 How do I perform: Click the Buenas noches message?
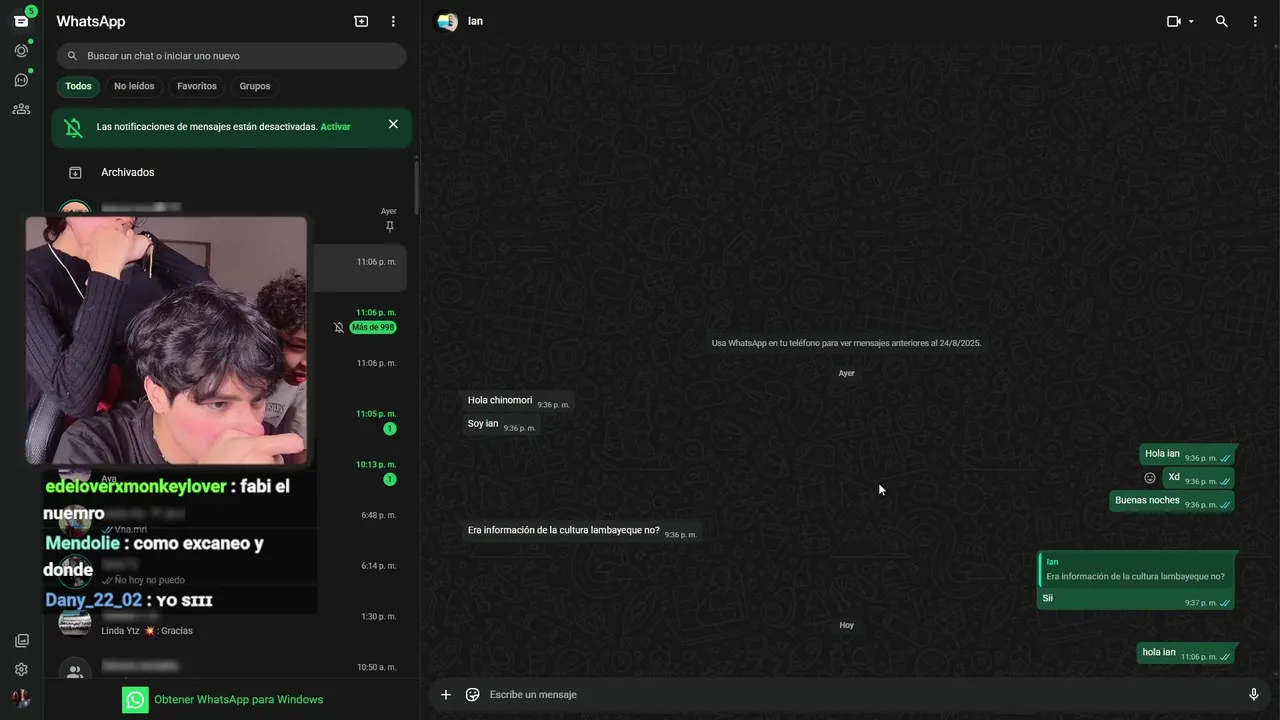[1172, 501]
